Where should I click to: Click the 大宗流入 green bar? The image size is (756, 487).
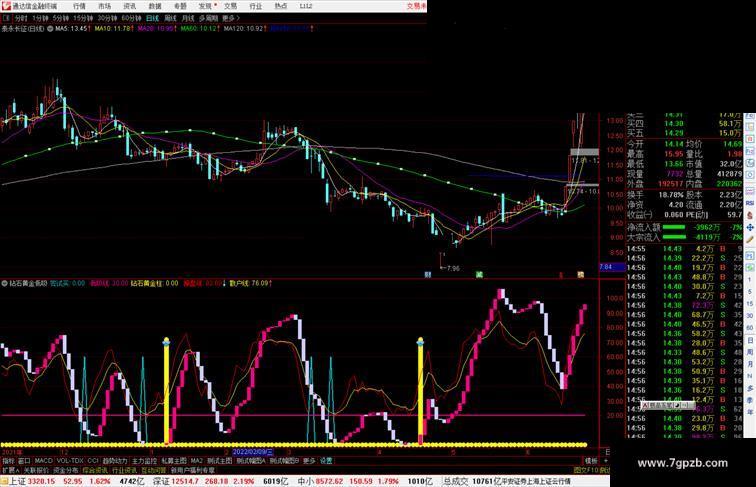coord(674,237)
